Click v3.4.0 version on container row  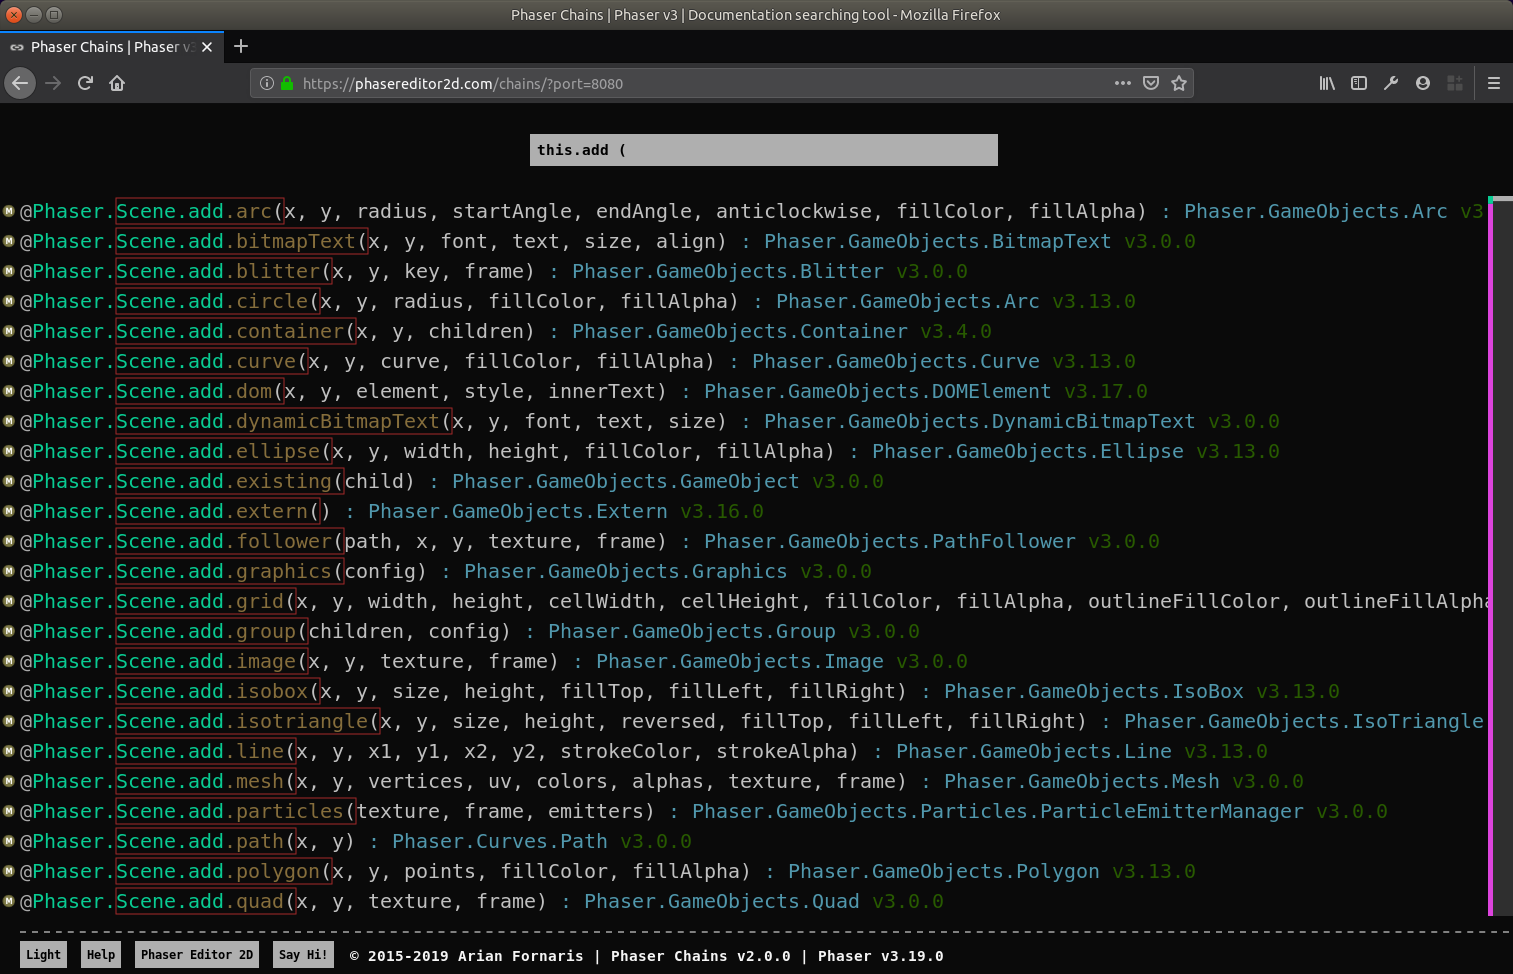coord(956,331)
